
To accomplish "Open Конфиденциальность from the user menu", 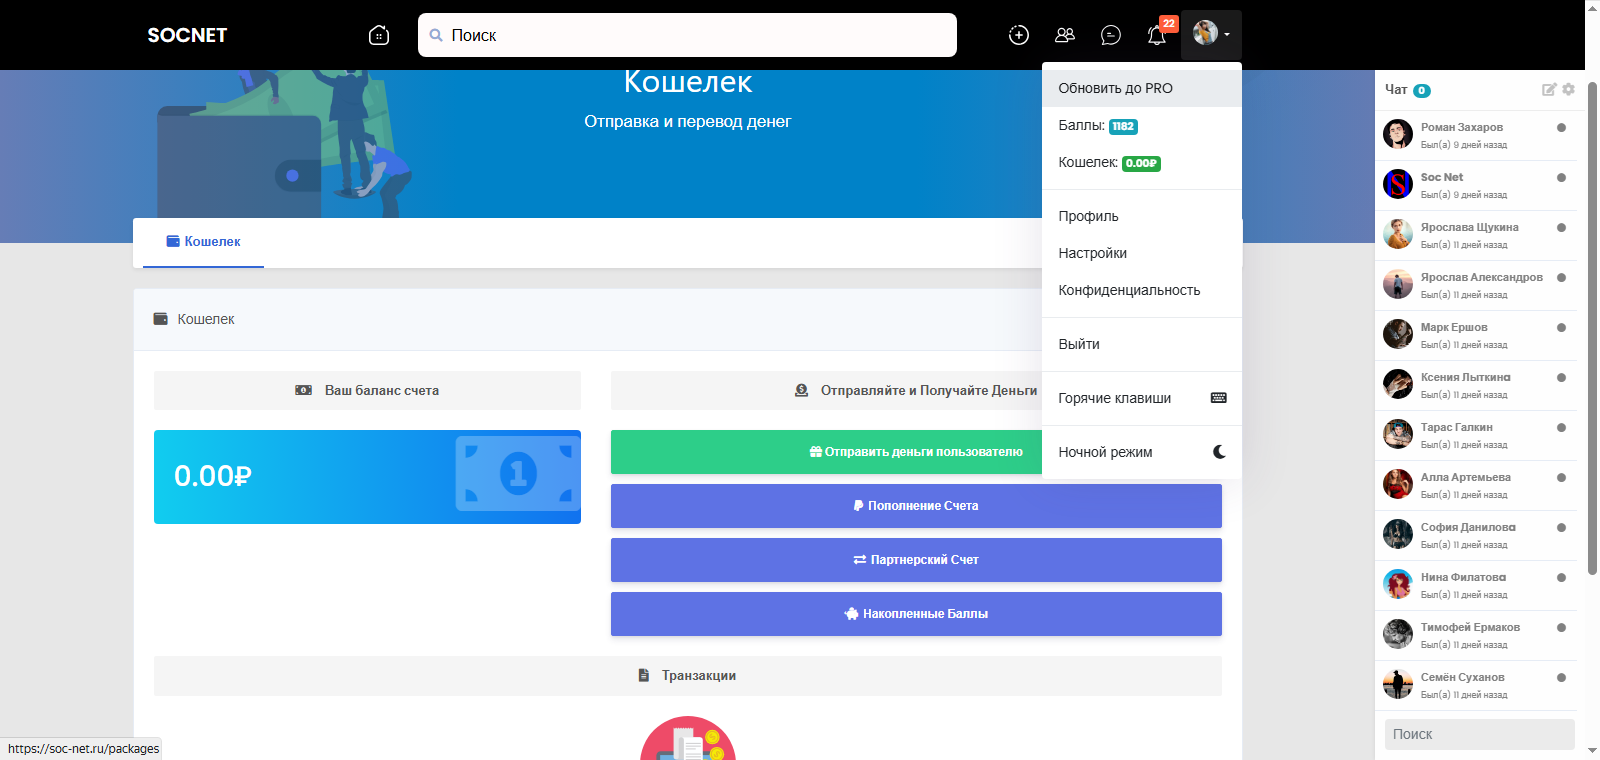I will 1142,290.
